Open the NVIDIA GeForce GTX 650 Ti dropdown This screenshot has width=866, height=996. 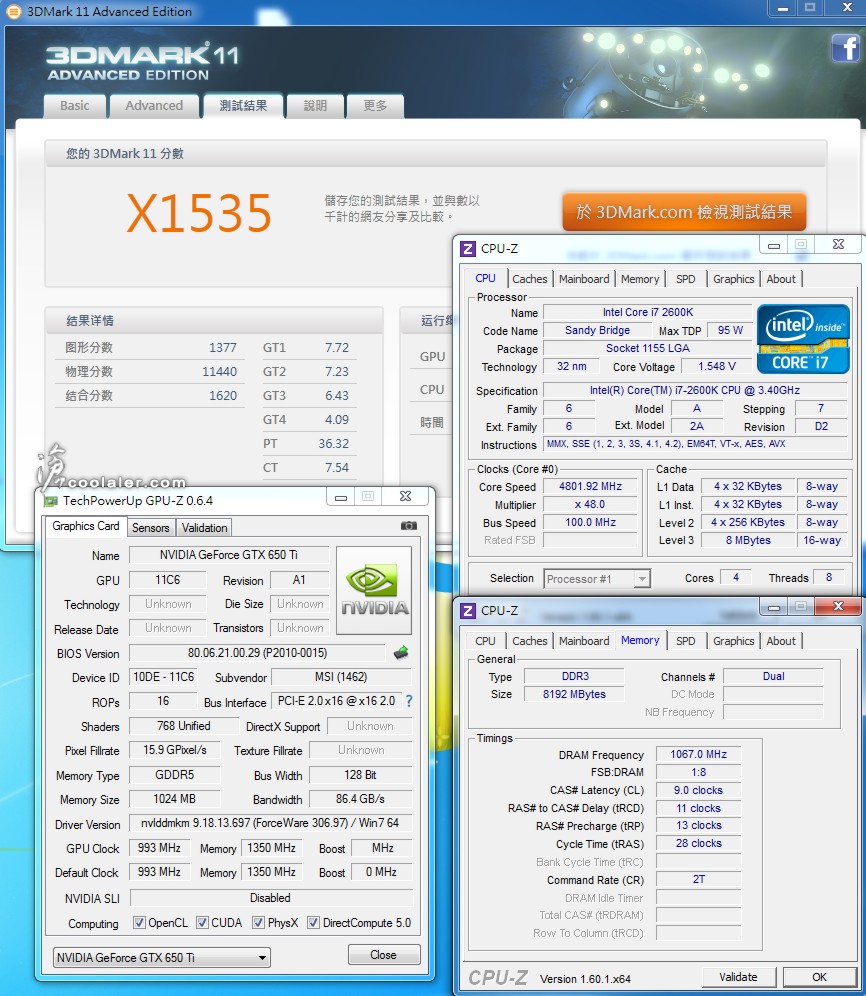point(161,957)
